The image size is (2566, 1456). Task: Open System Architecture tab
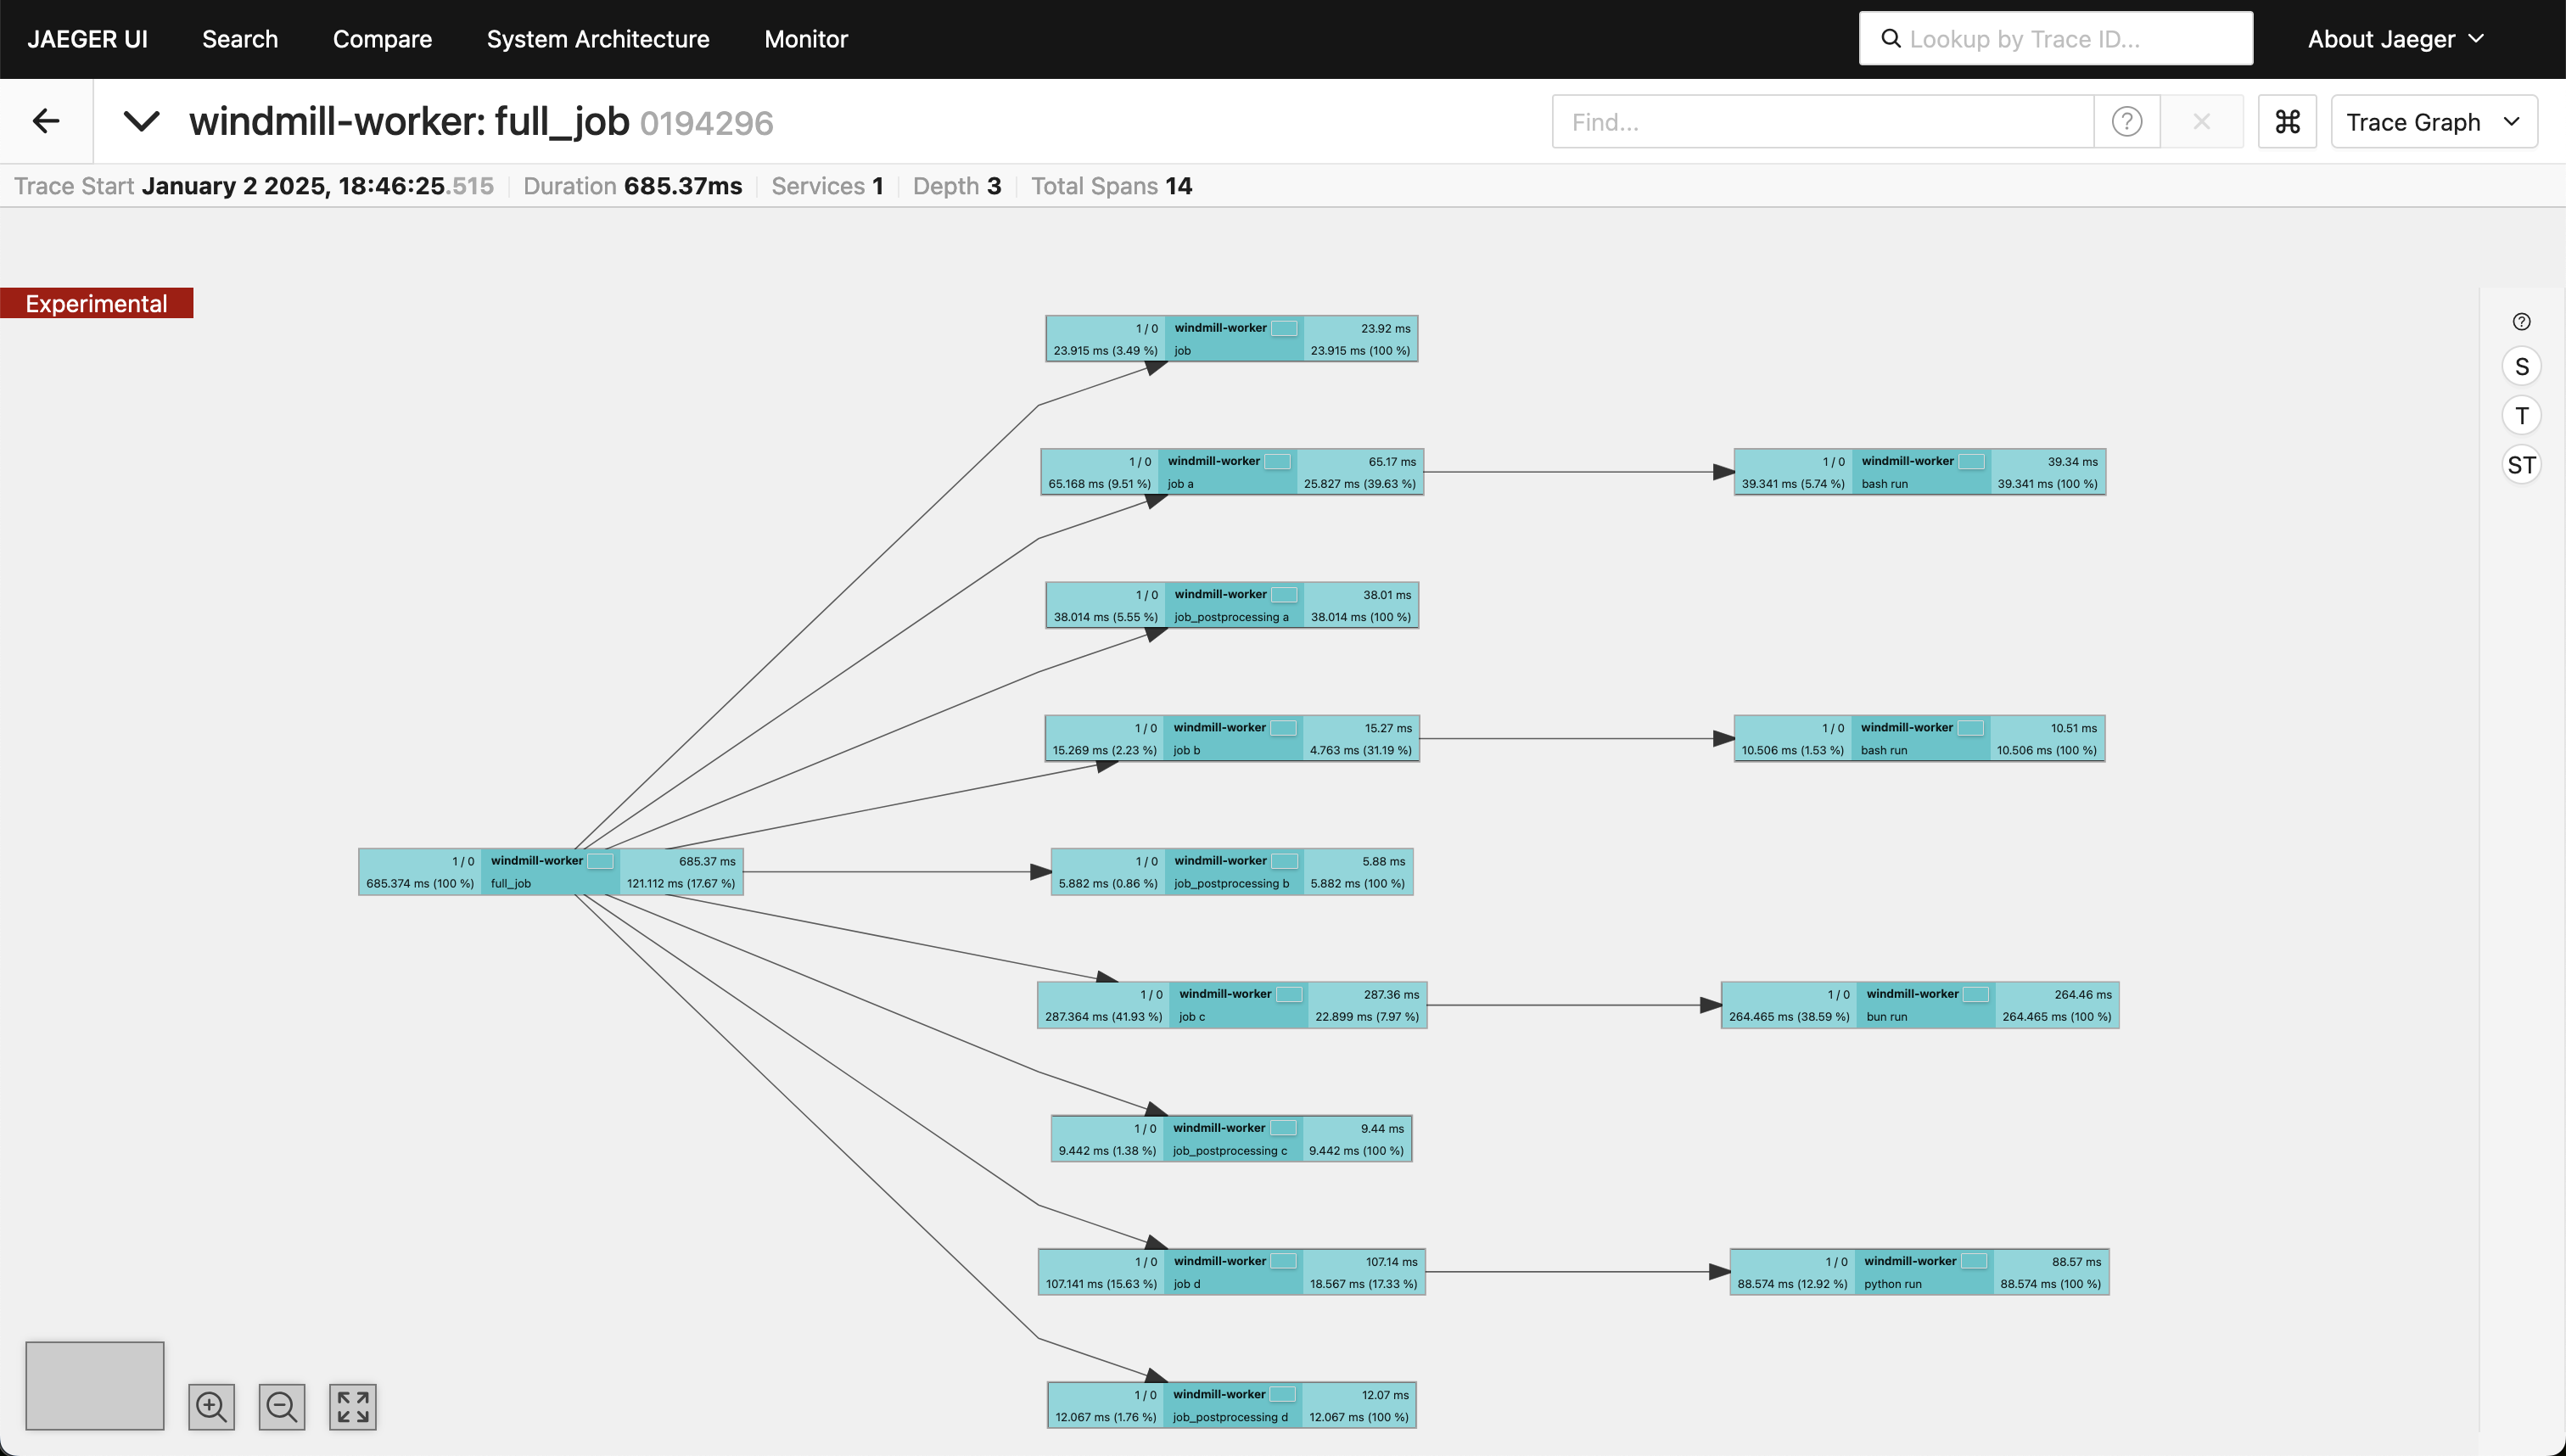pyautogui.click(x=598, y=39)
